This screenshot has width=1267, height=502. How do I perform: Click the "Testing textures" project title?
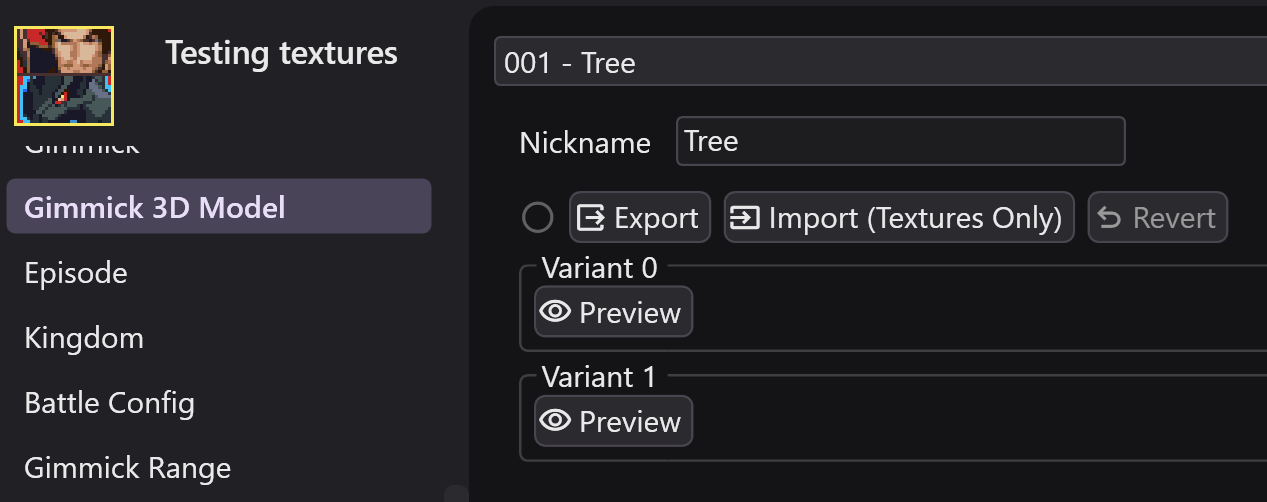tap(281, 53)
